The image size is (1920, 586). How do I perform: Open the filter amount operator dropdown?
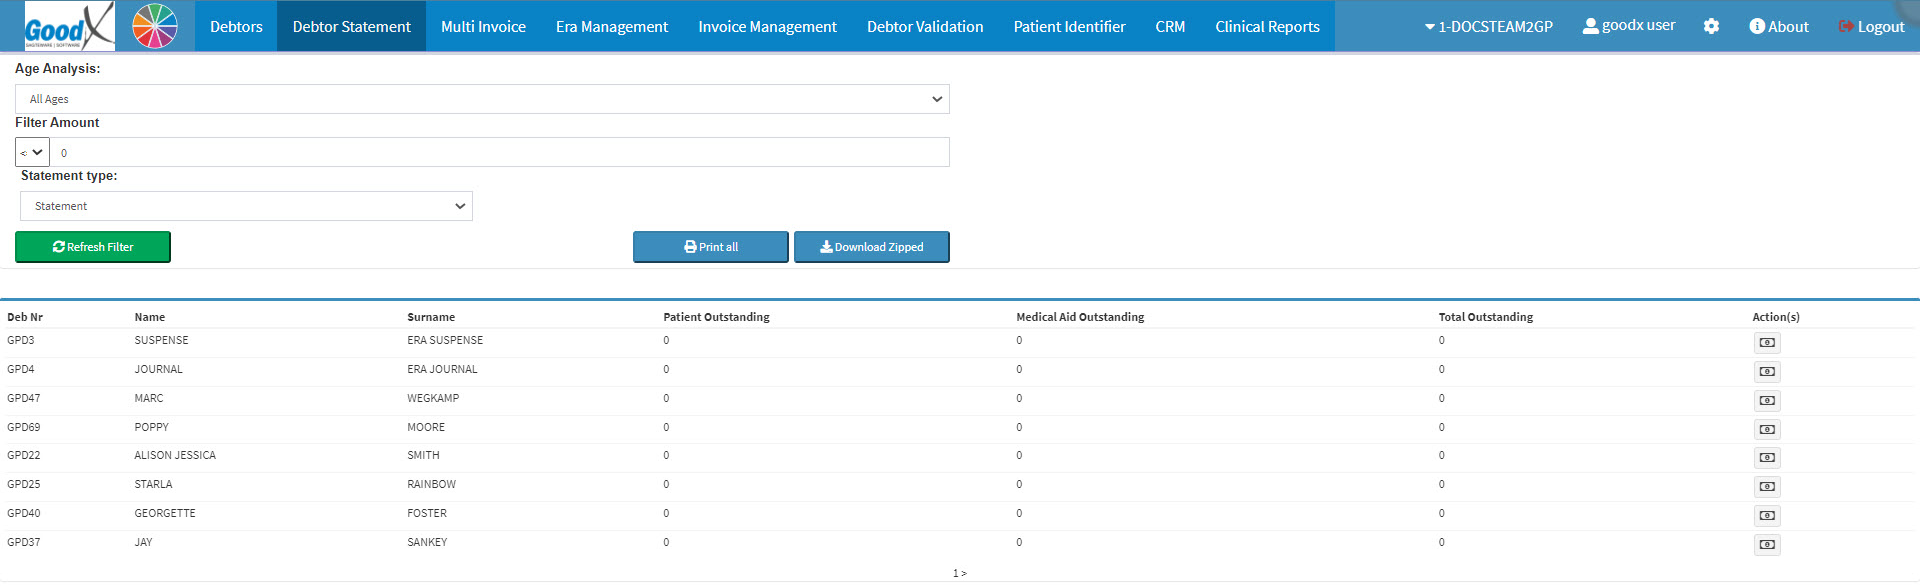[x=32, y=153]
